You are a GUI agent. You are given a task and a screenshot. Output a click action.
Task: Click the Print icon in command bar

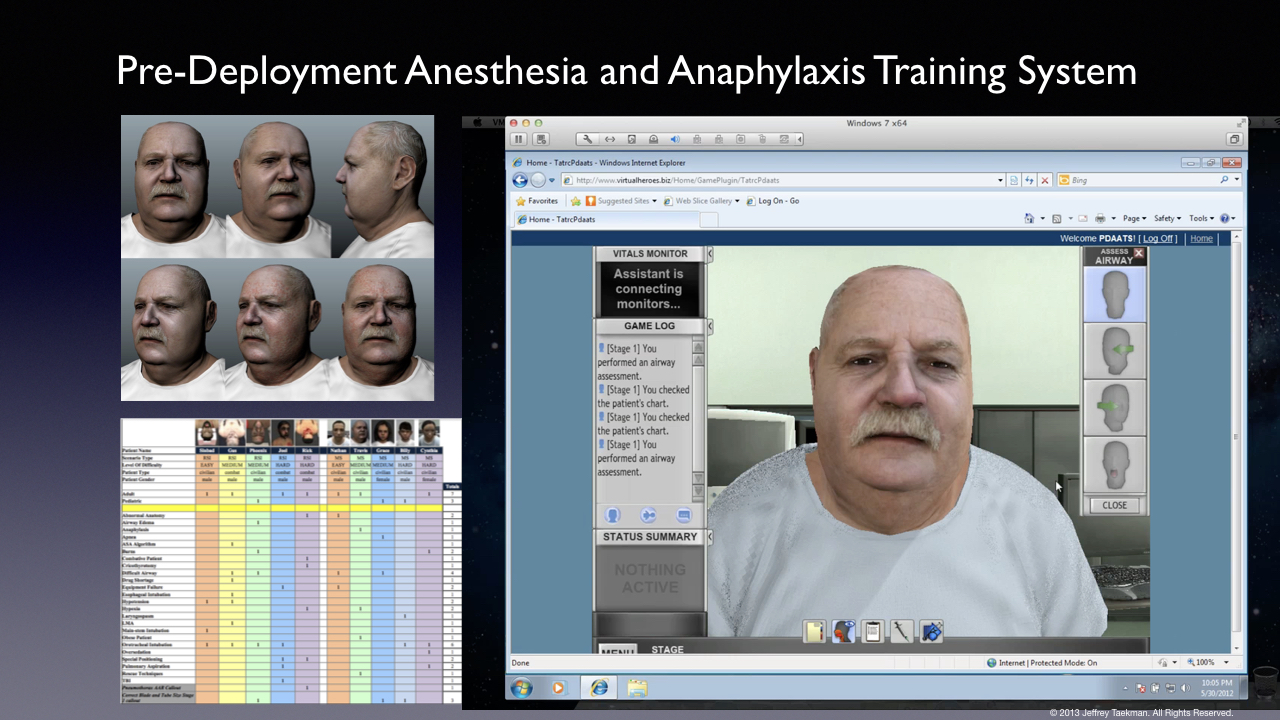coord(1100,218)
